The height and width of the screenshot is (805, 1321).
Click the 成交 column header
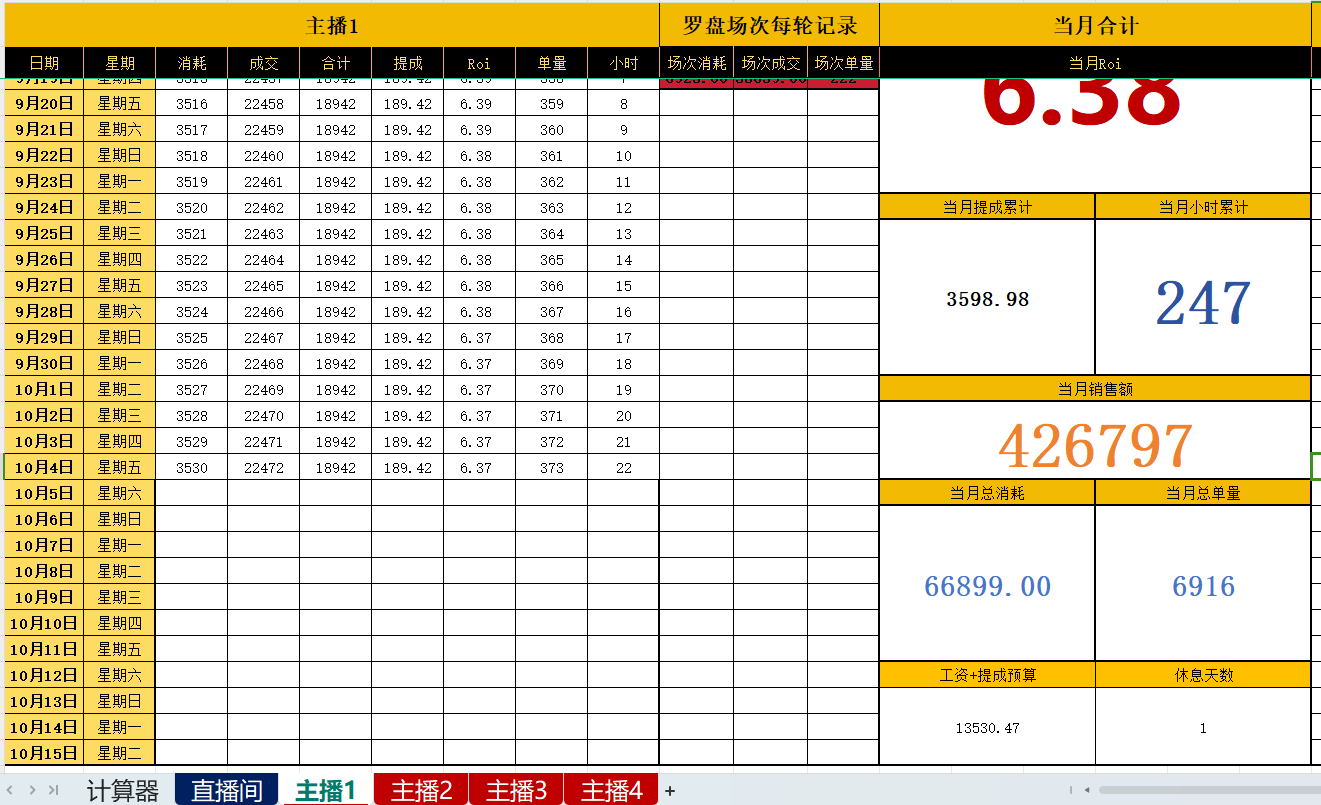(264, 62)
